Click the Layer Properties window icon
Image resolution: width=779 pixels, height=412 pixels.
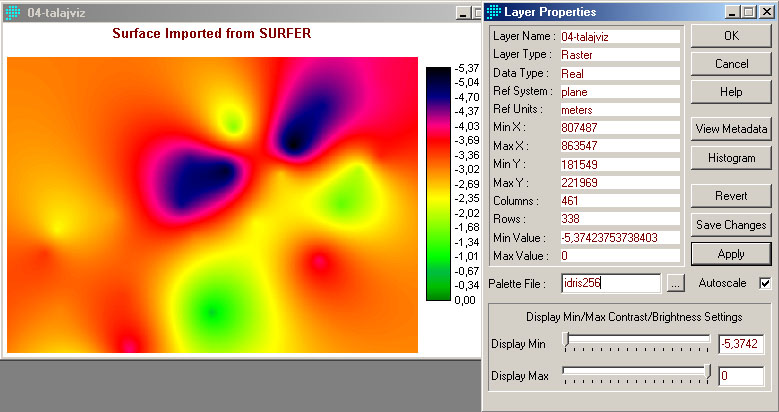(494, 12)
